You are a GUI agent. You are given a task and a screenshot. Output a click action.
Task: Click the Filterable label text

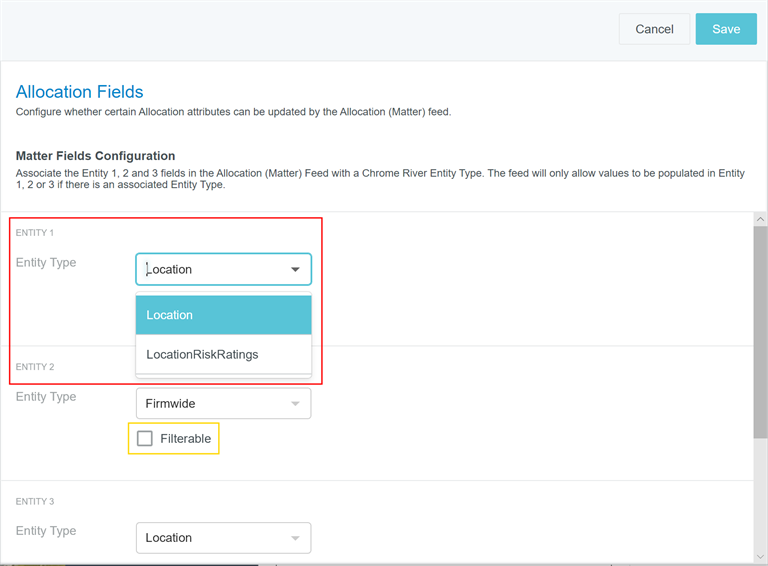185,438
